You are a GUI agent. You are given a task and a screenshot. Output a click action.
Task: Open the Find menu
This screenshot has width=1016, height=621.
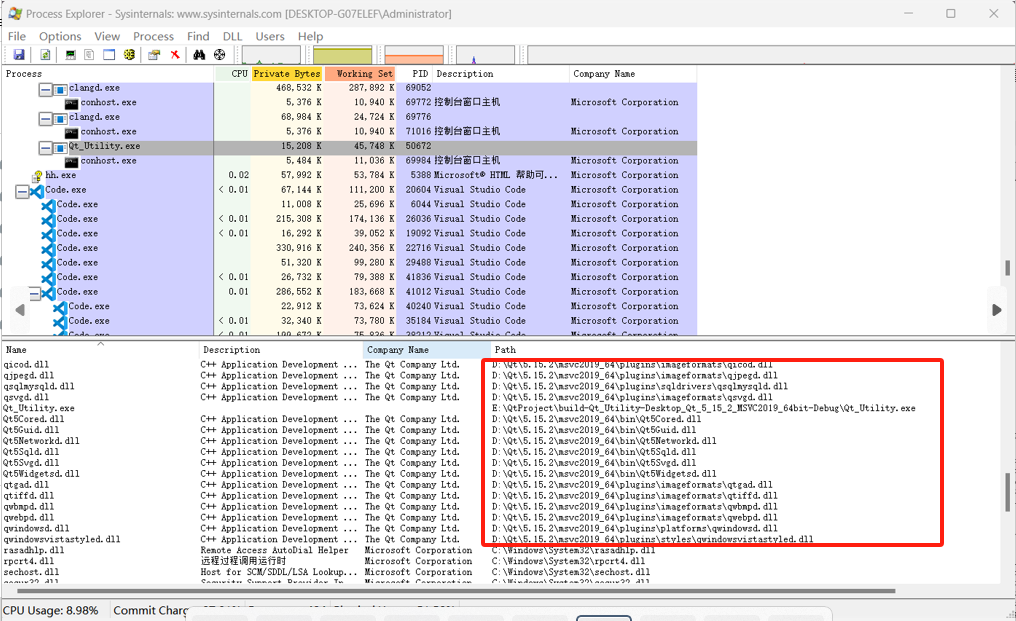tap(198, 36)
